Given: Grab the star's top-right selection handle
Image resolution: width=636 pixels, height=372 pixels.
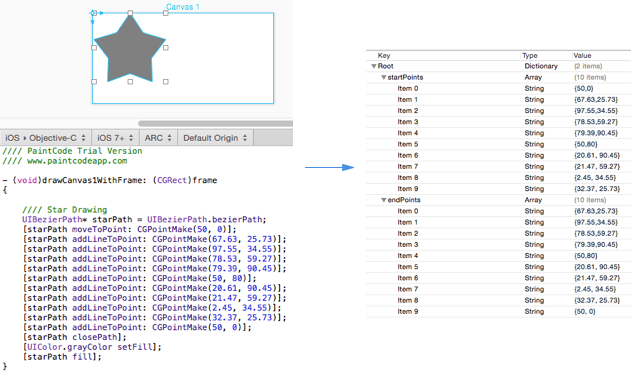Looking at the screenshot, I should click(x=165, y=13).
